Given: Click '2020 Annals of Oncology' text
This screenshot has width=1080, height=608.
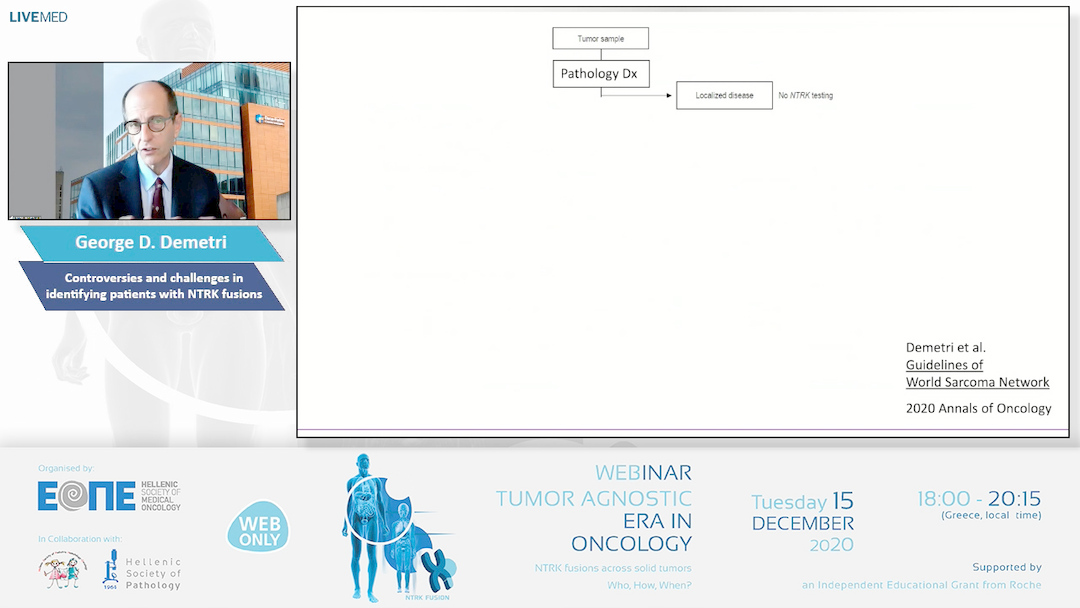Looking at the screenshot, I should point(978,408).
